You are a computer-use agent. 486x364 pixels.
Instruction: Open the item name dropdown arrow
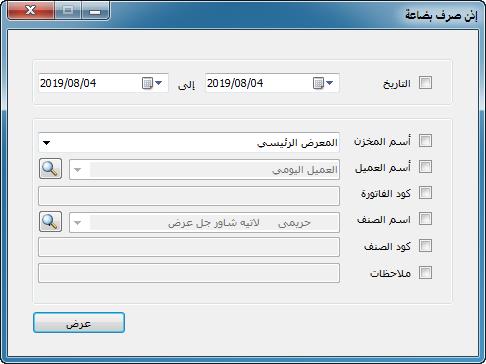tap(78, 223)
